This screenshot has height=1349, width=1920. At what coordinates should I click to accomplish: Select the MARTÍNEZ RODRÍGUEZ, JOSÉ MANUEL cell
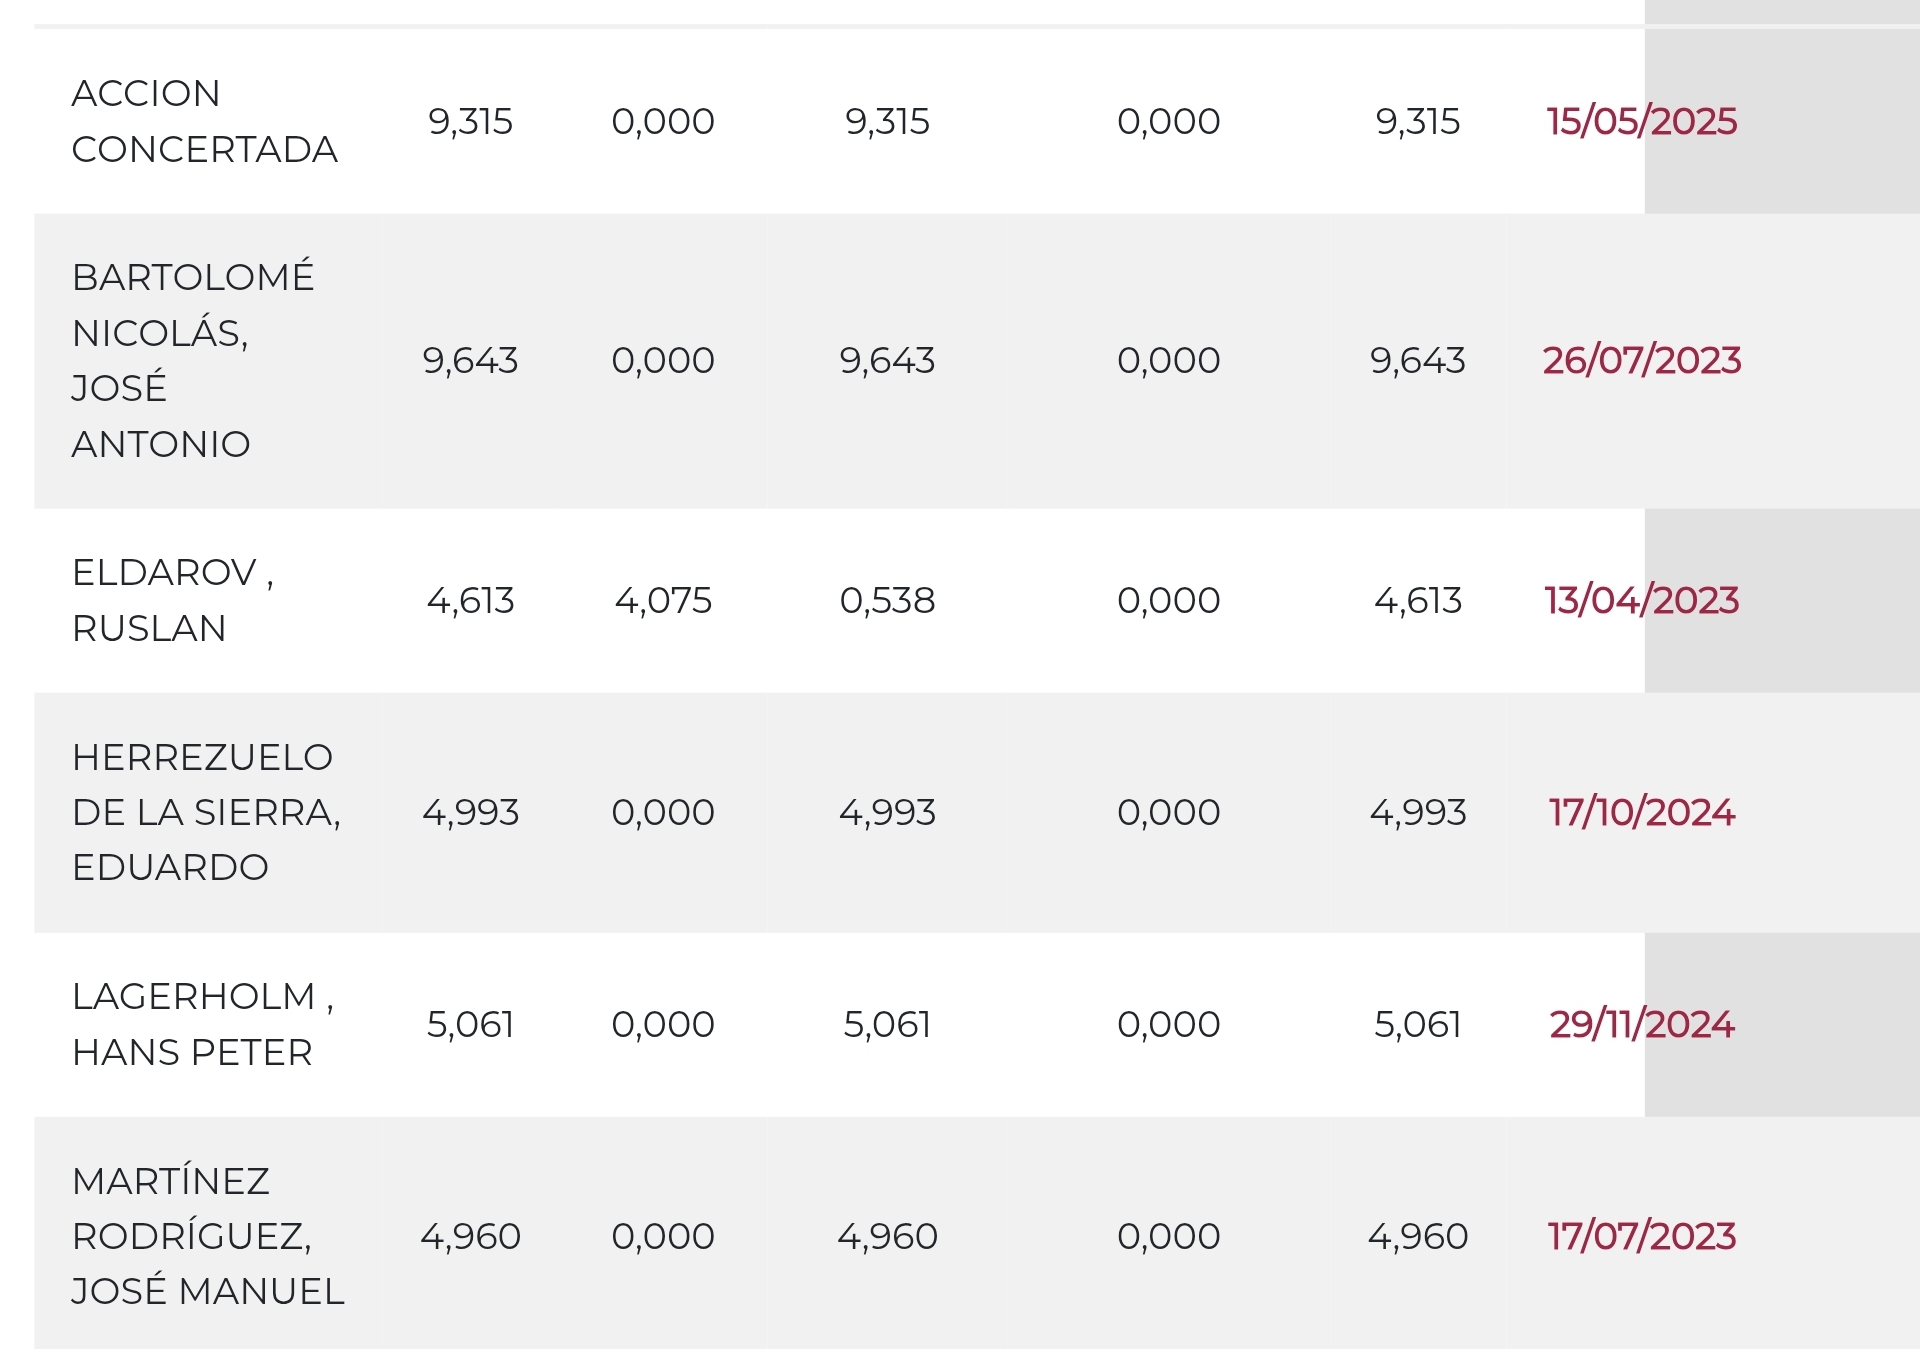click(x=208, y=1236)
